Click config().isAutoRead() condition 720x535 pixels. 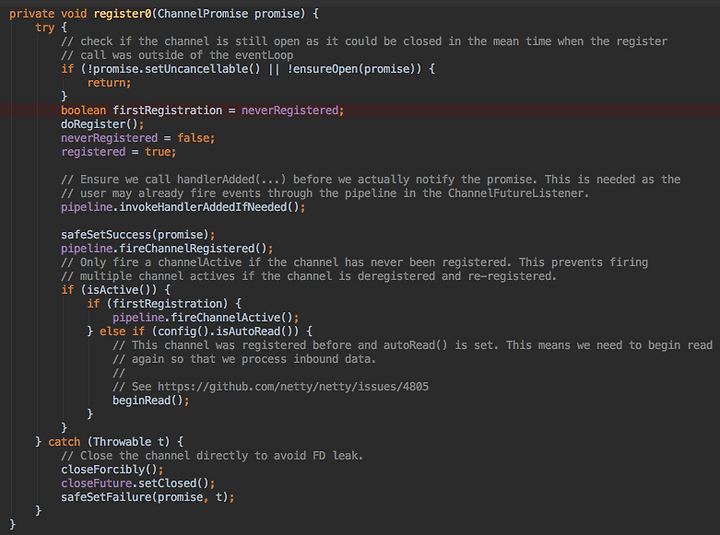click(225, 331)
